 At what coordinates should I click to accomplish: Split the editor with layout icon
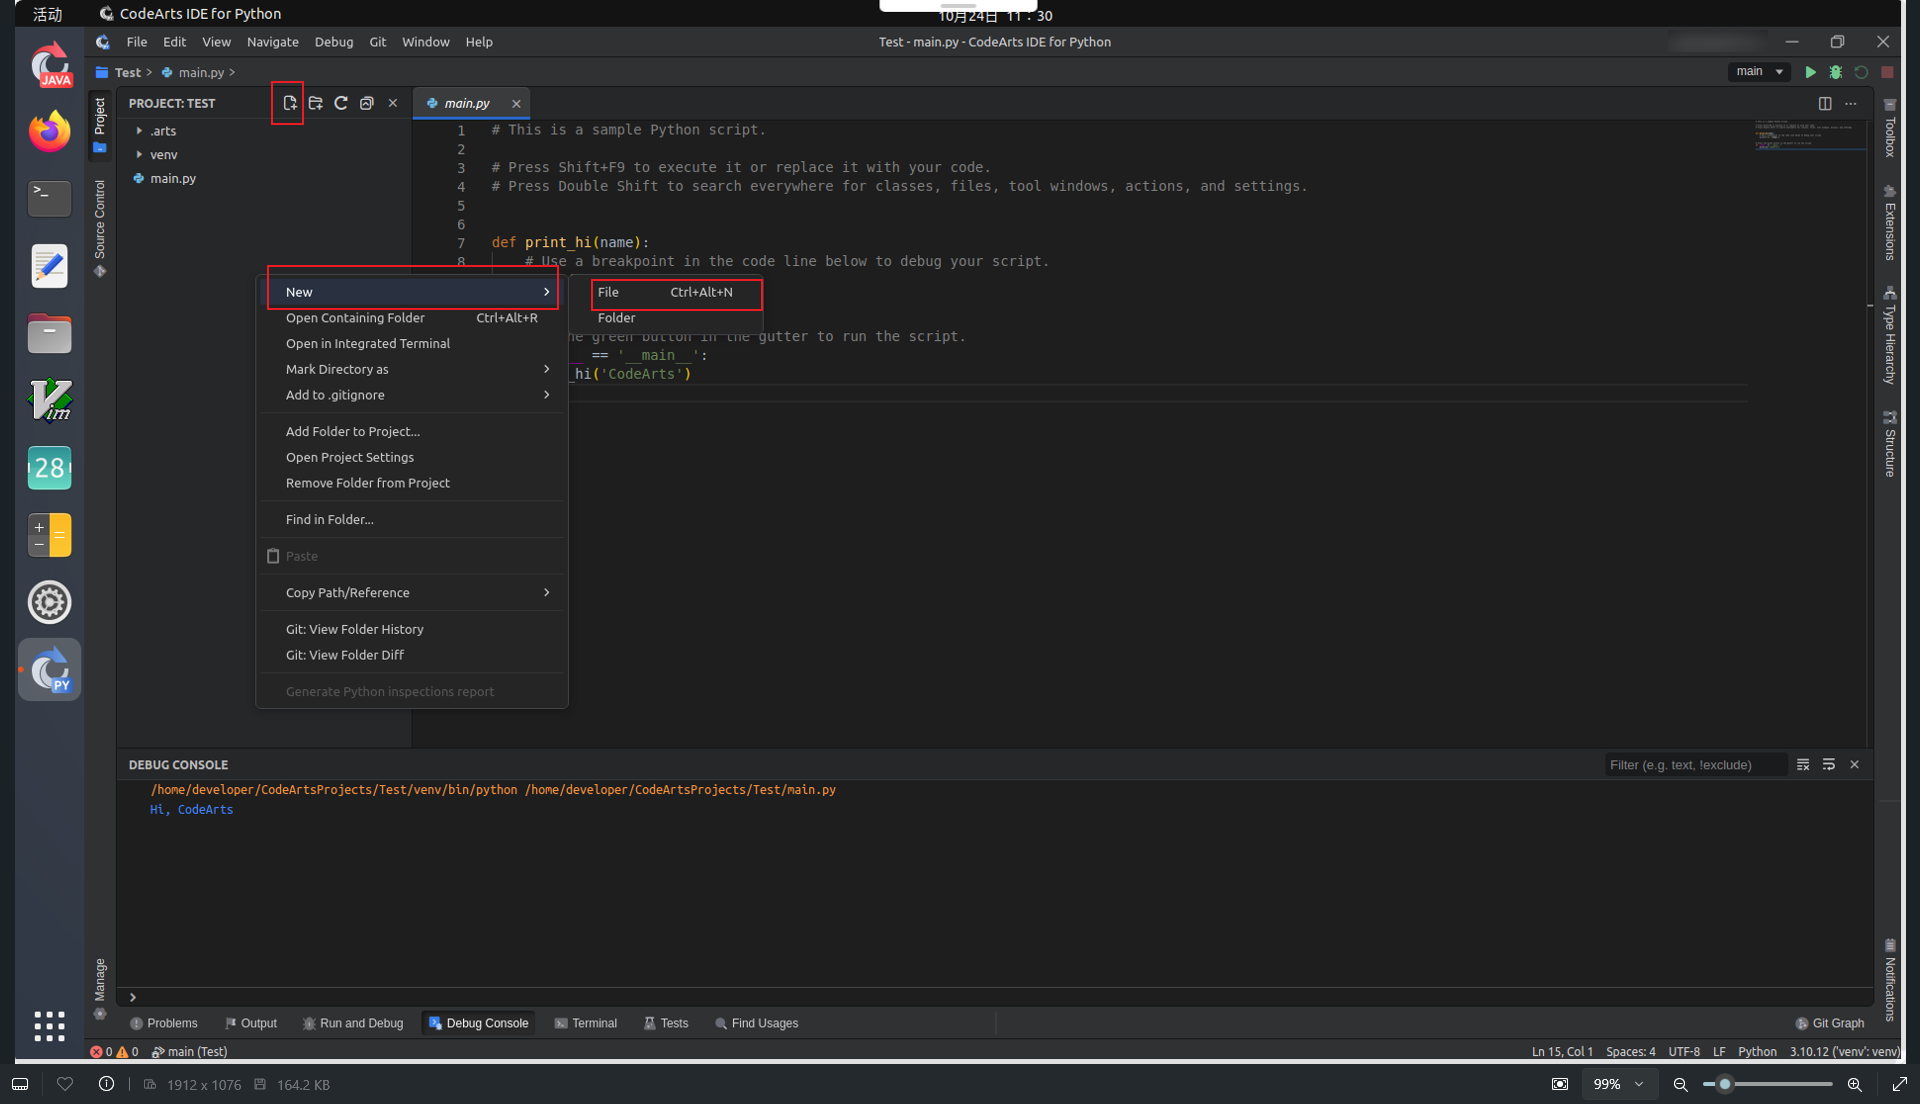pos(1825,103)
